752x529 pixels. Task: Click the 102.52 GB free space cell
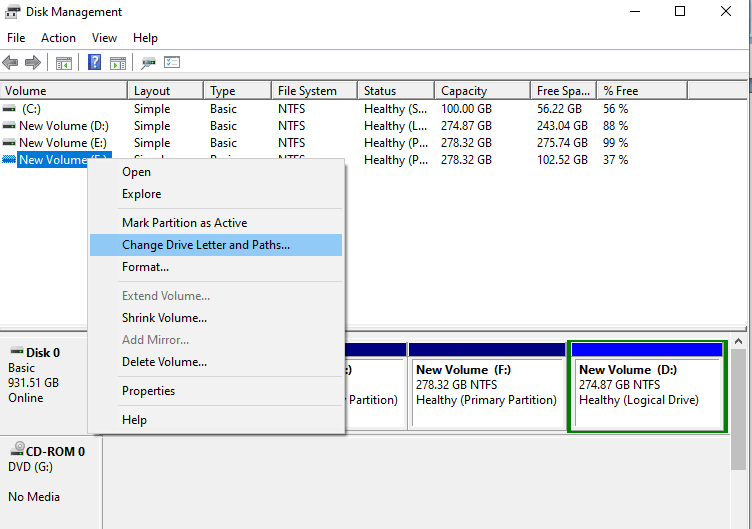(x=562, y=160)
